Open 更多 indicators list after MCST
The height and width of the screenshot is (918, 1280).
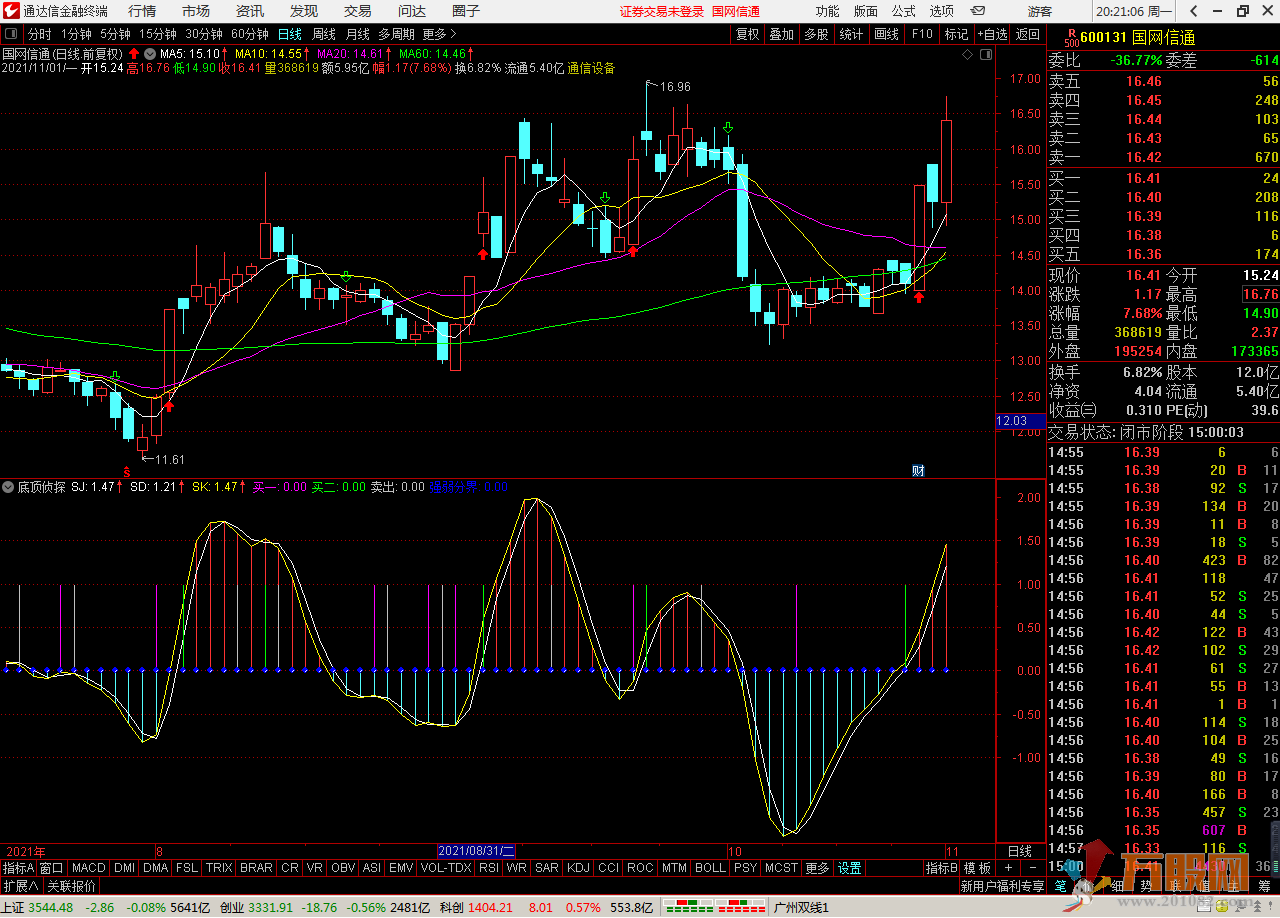817,868
